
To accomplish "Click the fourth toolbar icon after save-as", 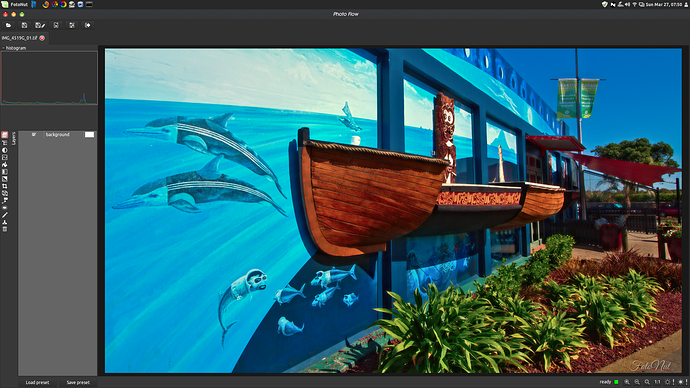I will coord(56,26).
